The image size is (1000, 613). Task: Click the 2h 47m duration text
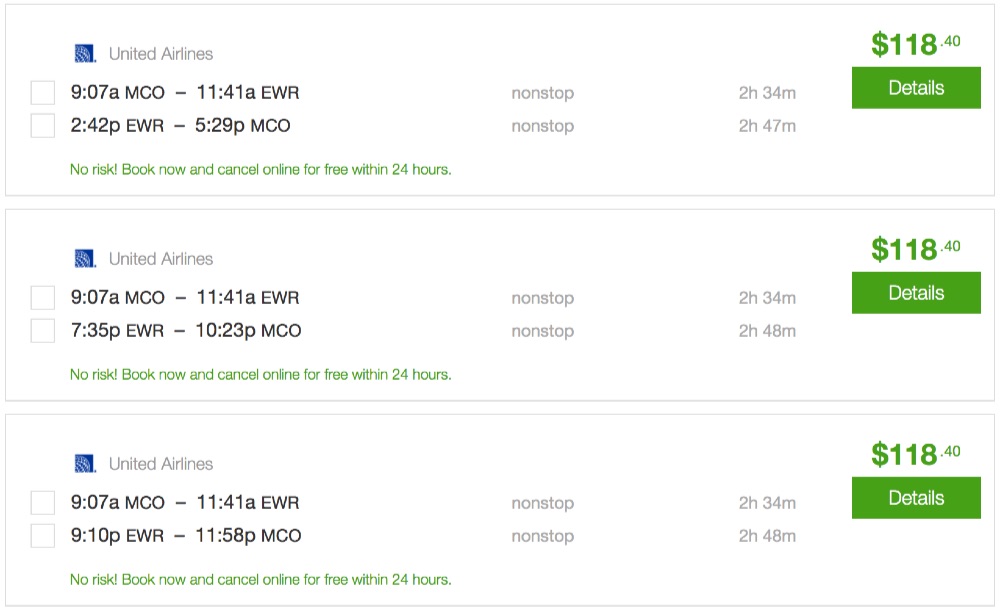[767, 126]
